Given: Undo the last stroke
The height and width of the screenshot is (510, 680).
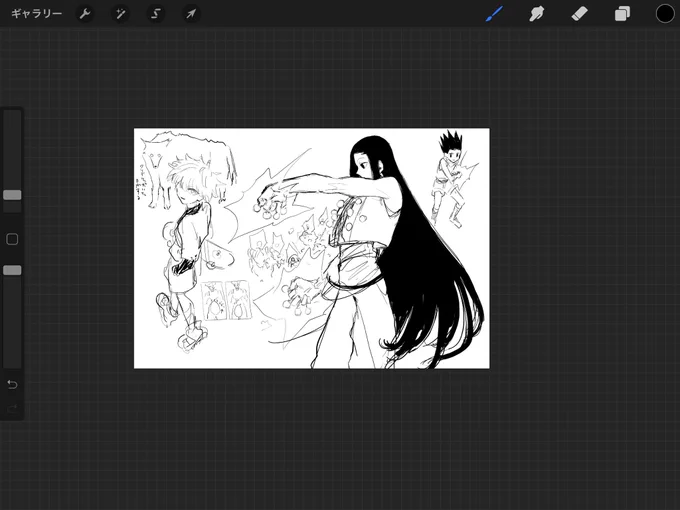Looking at the screenshot, I should point(12,384).
